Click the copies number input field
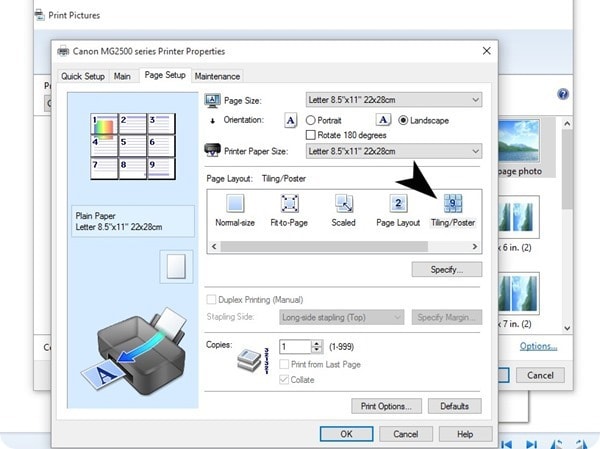This screenshot has width=600, height=449. point(295,347)
